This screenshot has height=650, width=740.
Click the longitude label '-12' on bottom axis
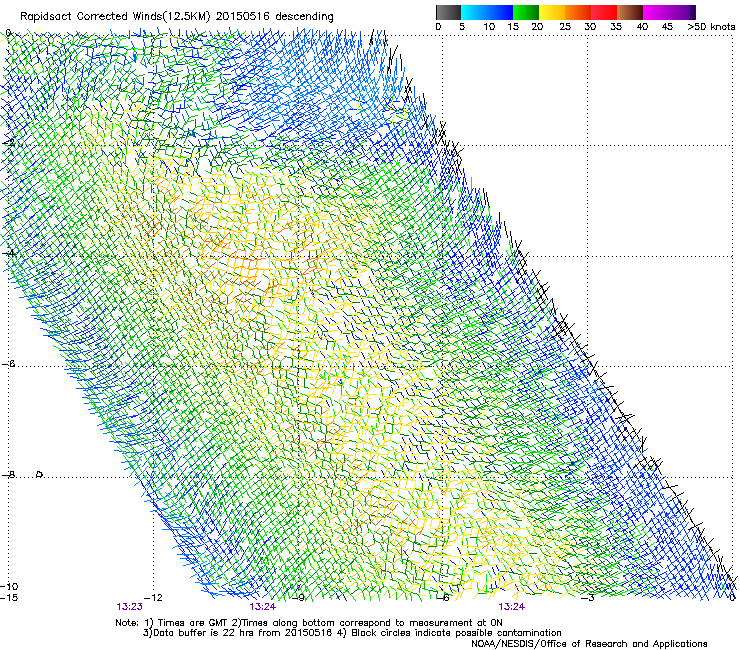pos(153,598)
